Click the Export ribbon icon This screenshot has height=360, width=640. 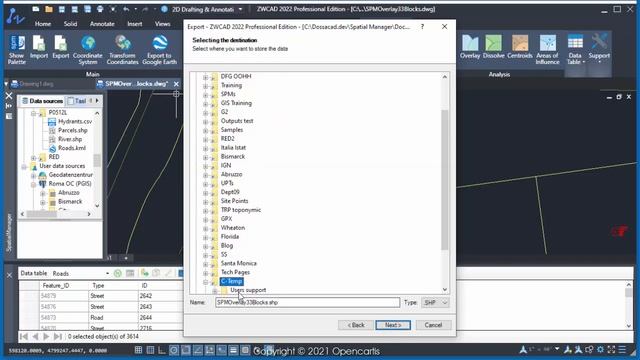click(60, 47)
